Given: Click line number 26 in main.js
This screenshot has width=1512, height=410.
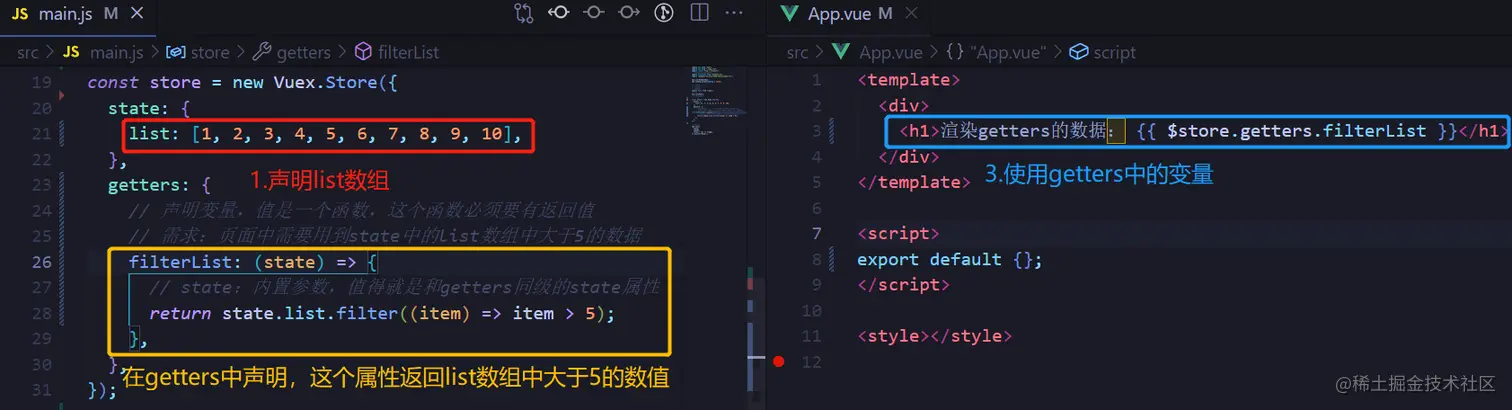Looking at the screenshot, I should (x=41, y=262).
